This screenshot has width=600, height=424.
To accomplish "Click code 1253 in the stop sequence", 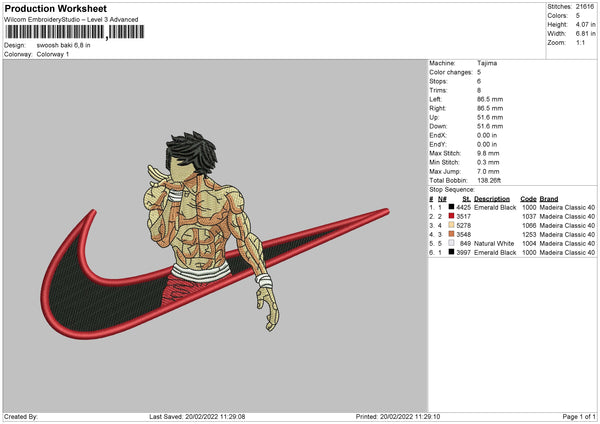I will [529, 235].
